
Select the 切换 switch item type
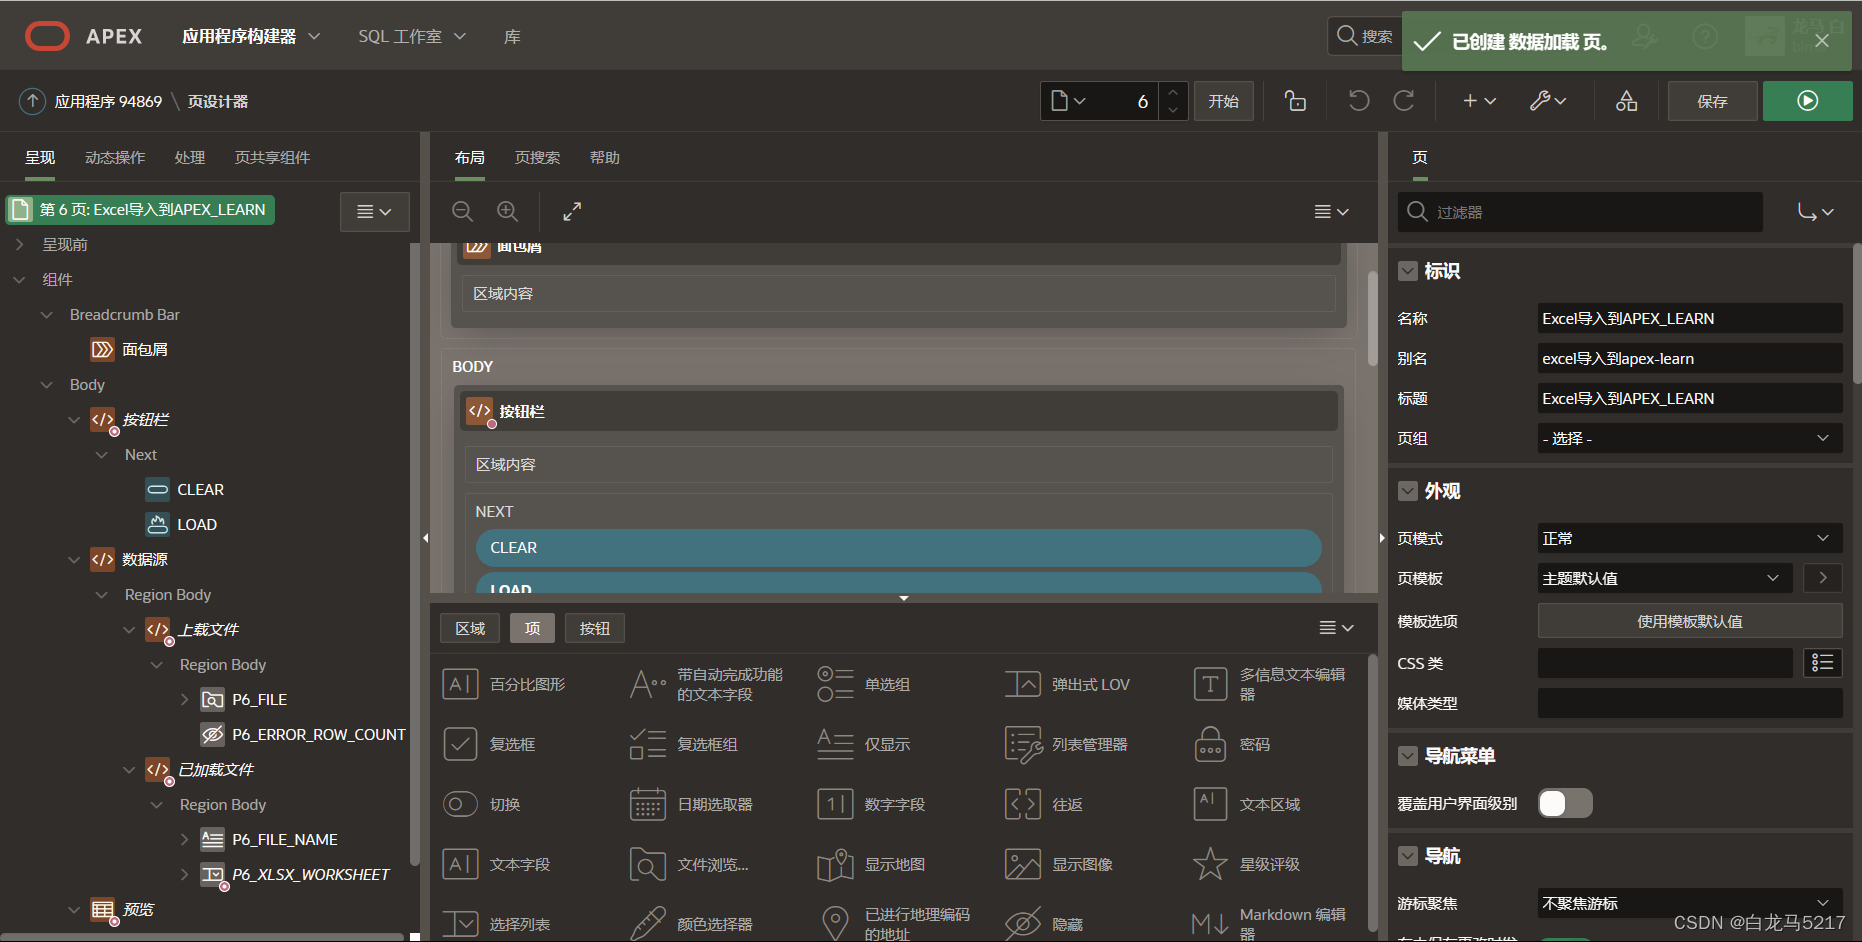tap(481, 804)
